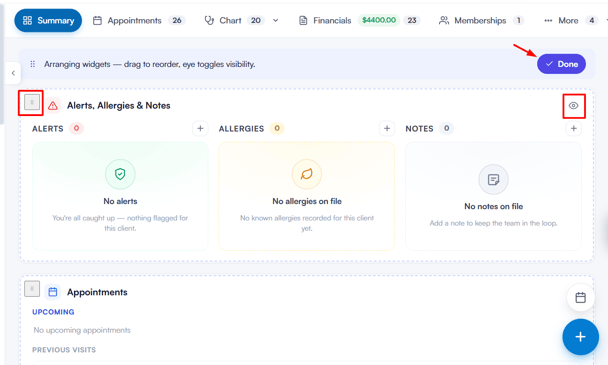Add a new note with plus button
The height and width of the screenshot is (365, 608).
(x=573, y=128)
